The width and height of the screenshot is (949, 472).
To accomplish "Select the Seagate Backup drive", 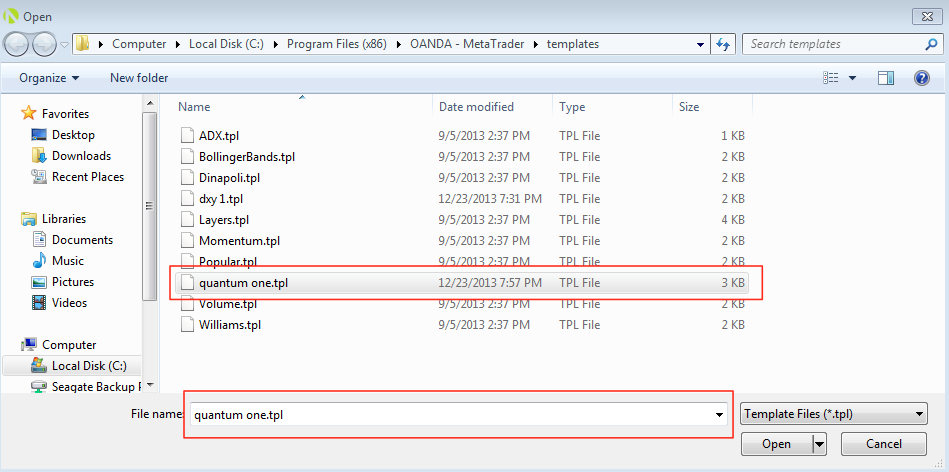I will [x=95, y=387].
